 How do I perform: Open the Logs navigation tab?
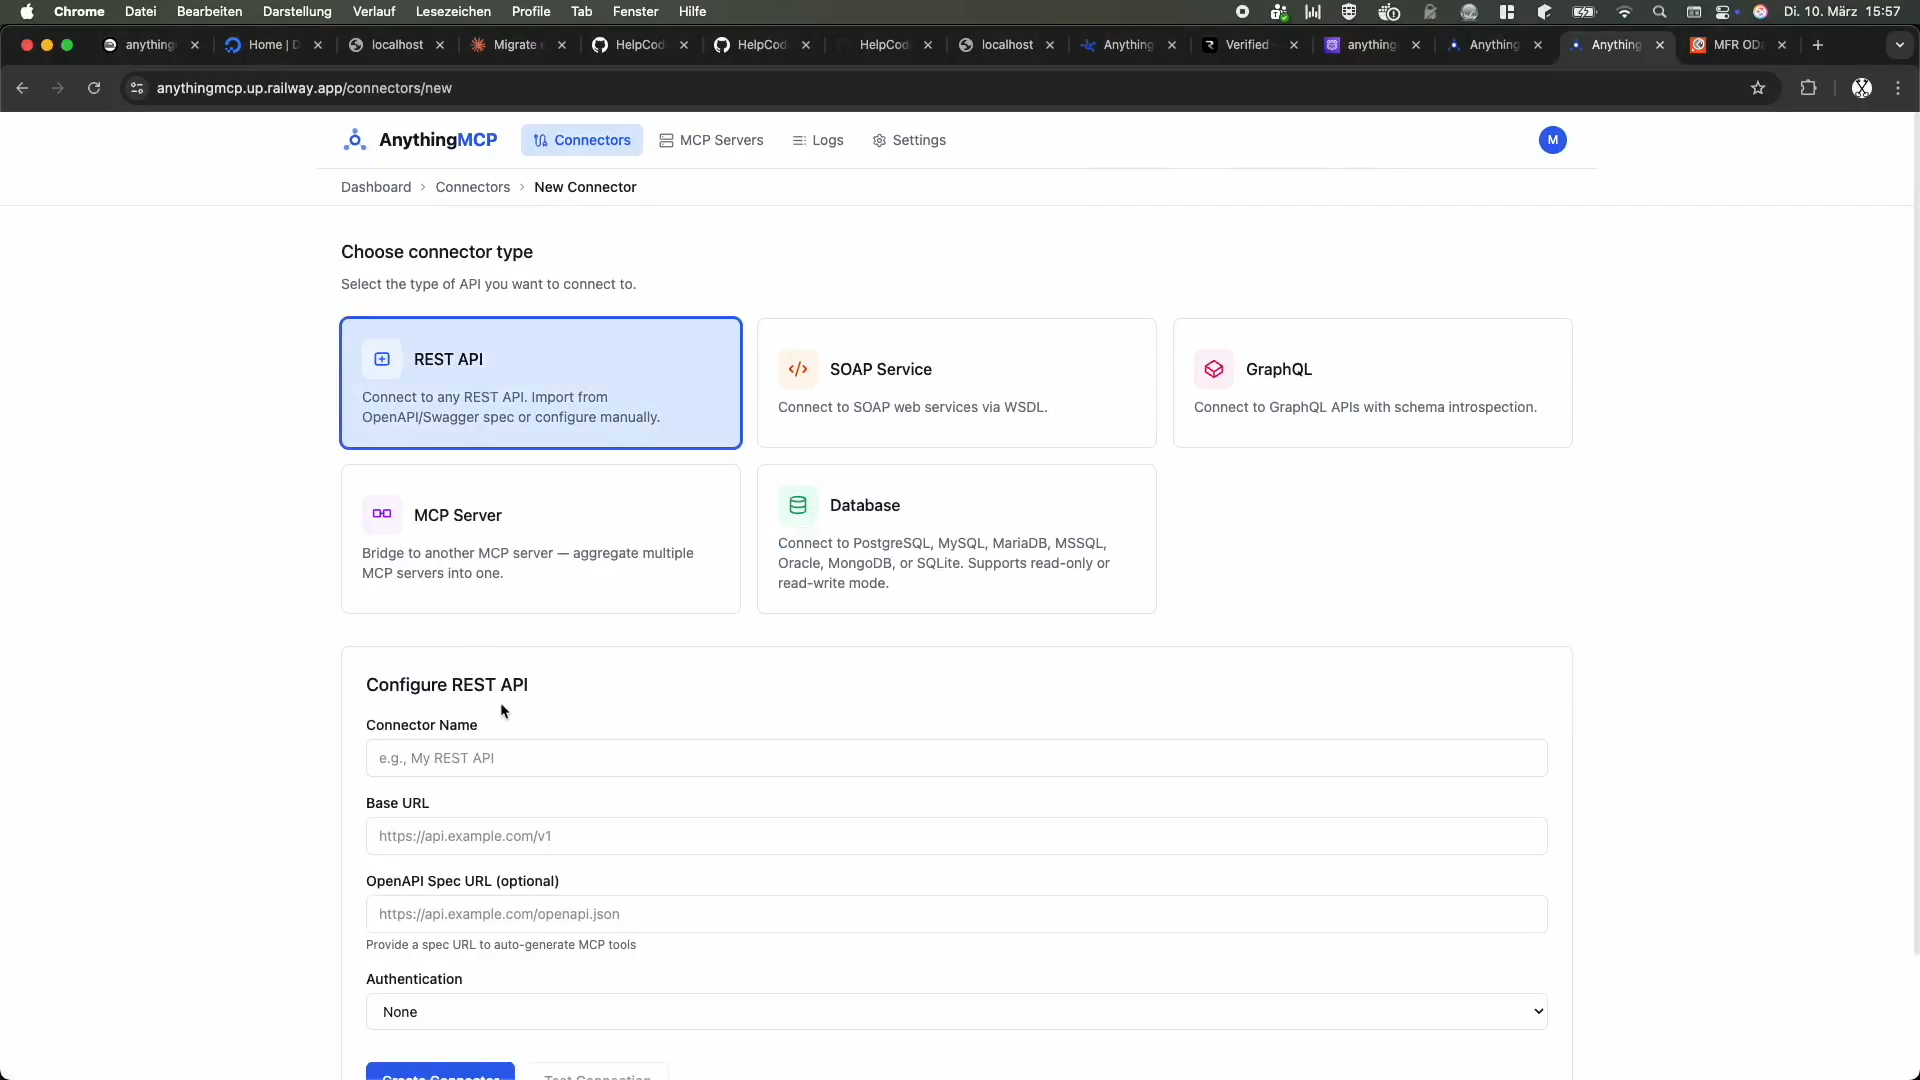click(818, 140)
